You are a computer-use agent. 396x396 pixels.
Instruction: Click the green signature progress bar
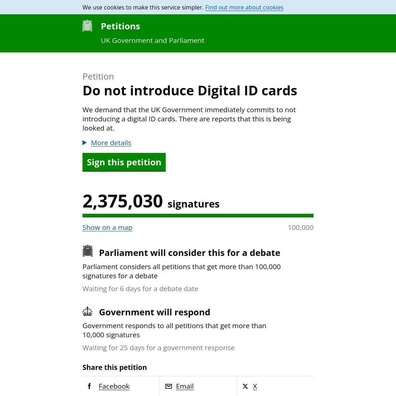[x=198, y=216]
